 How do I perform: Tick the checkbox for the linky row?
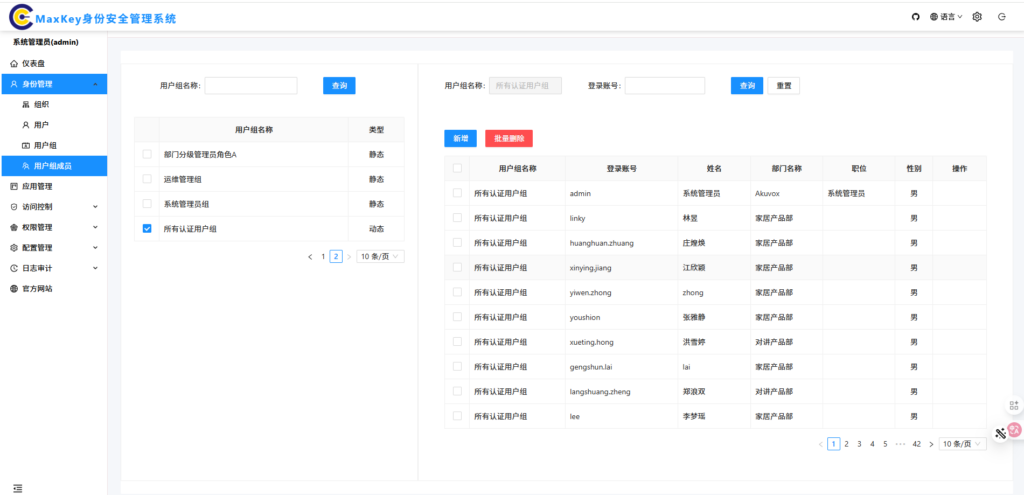(x=457, y=218)
